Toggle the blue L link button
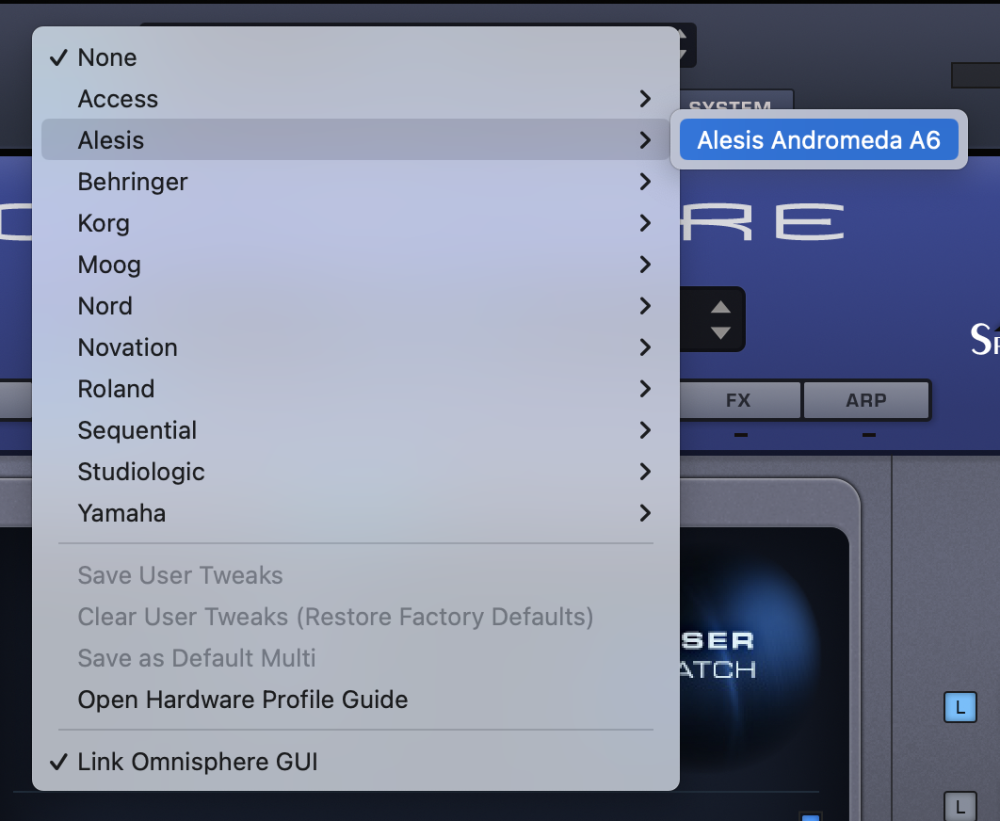Screen dimensions: 1000x821 click(x=960, y=708)
